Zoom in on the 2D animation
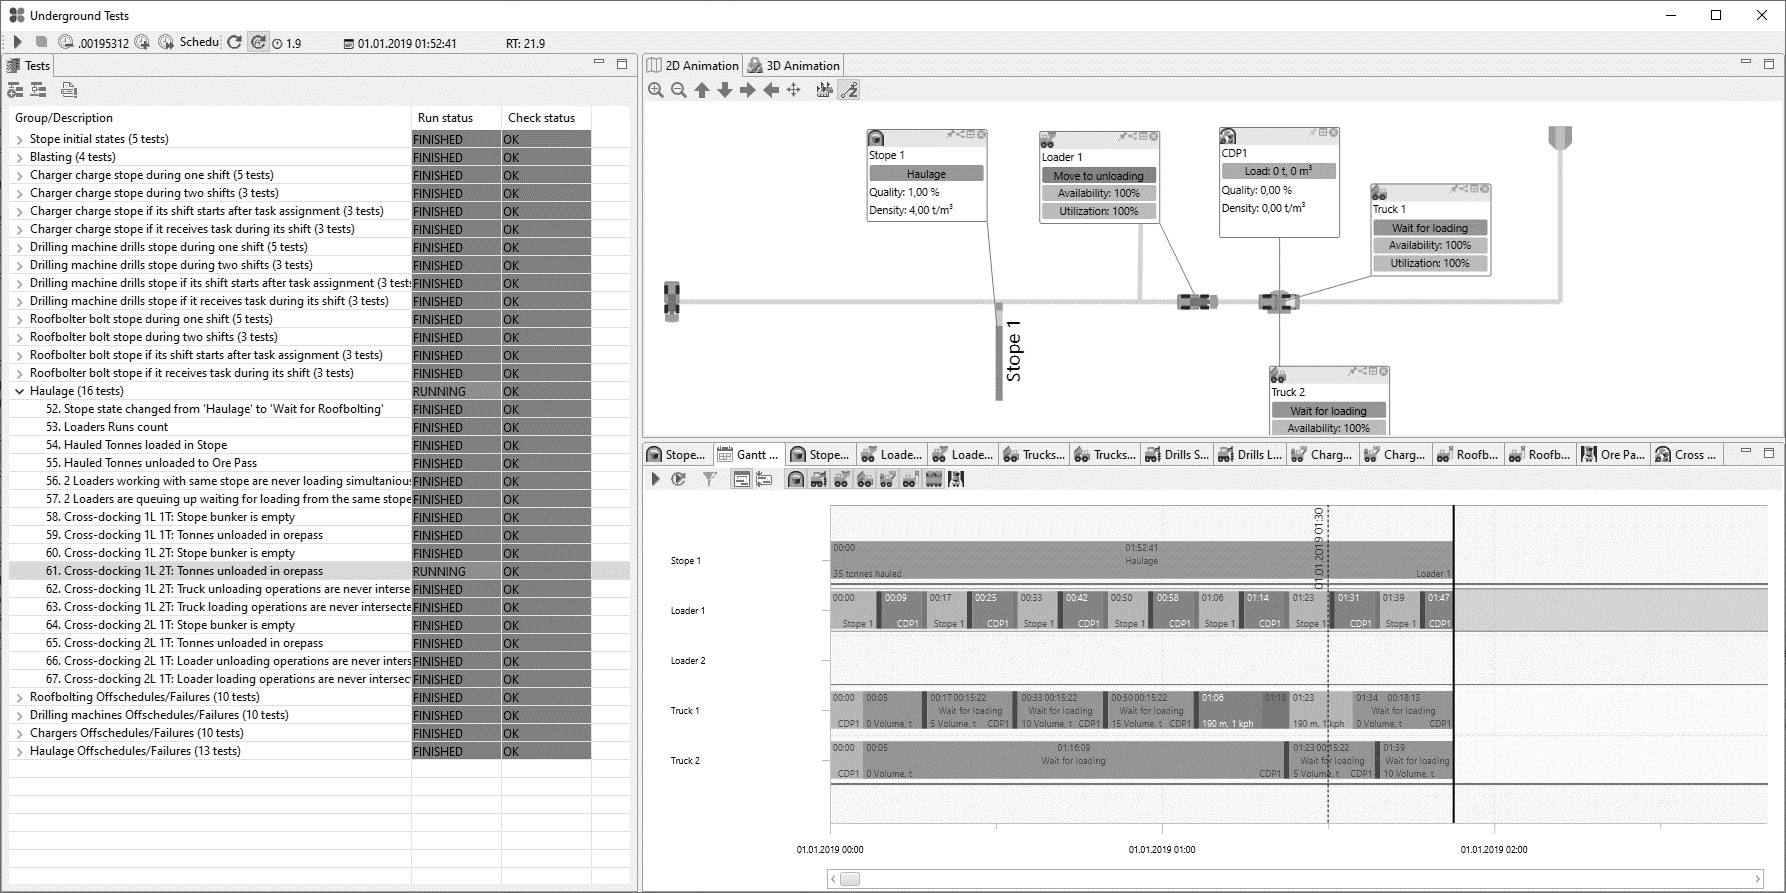 [x=656, y=90]
